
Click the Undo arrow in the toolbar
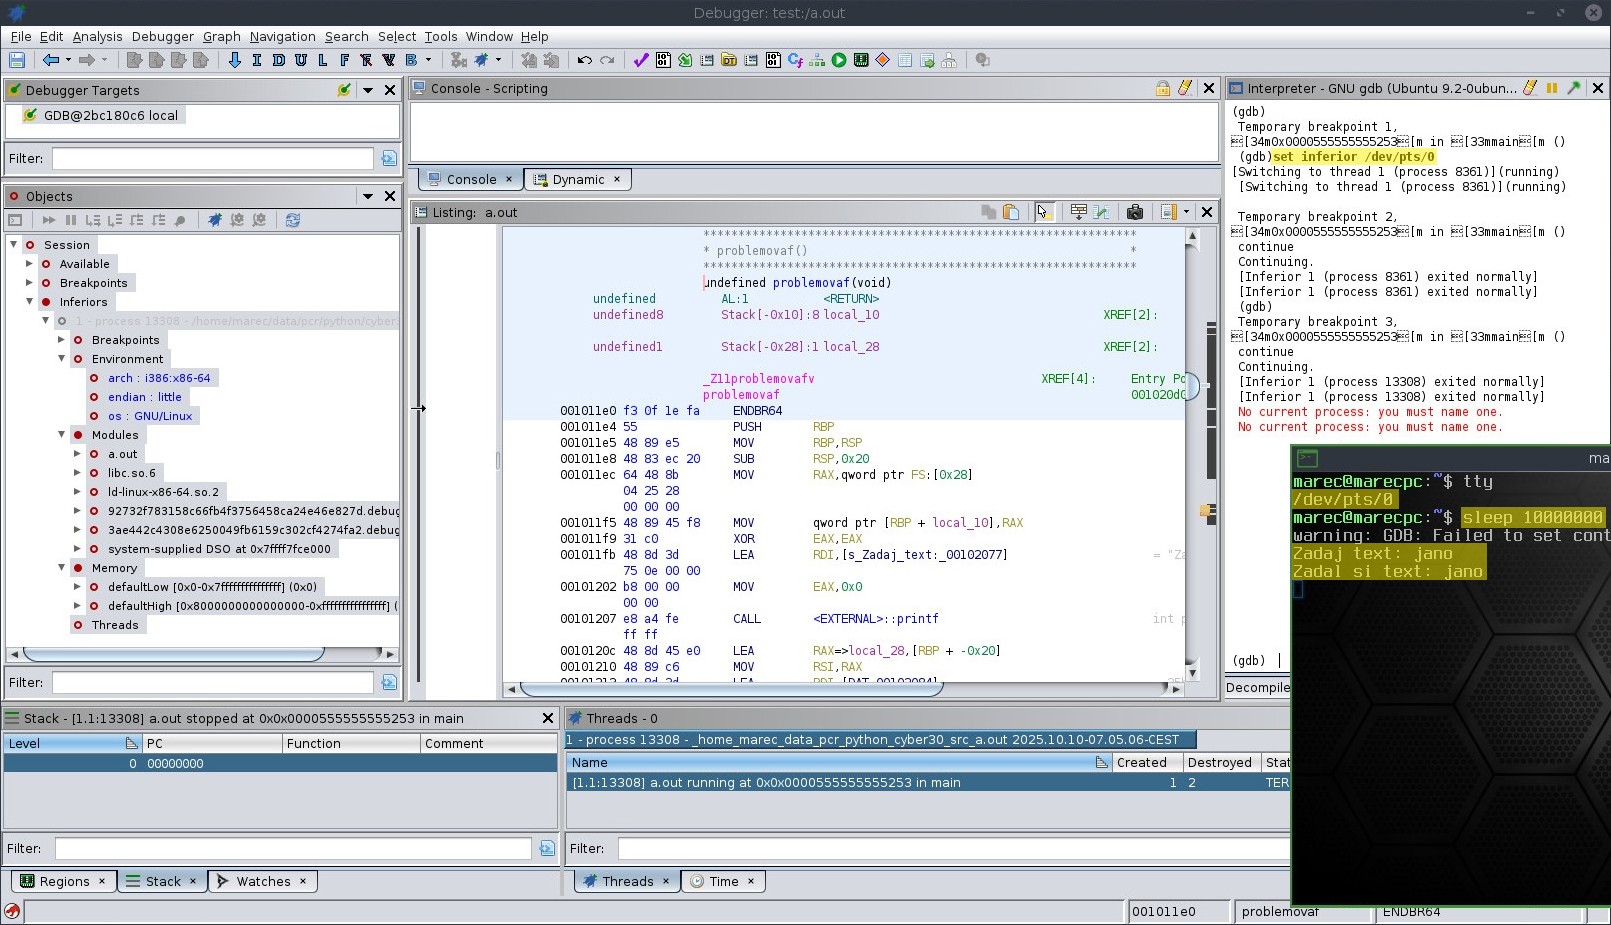585,60
